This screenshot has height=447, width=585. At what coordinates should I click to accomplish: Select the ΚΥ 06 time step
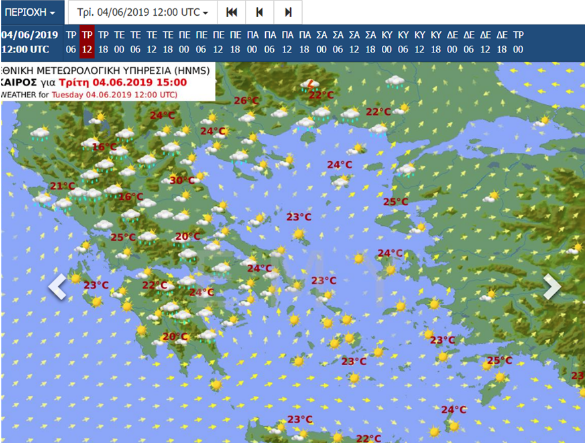pyautogui.click(x=403, y=42)
